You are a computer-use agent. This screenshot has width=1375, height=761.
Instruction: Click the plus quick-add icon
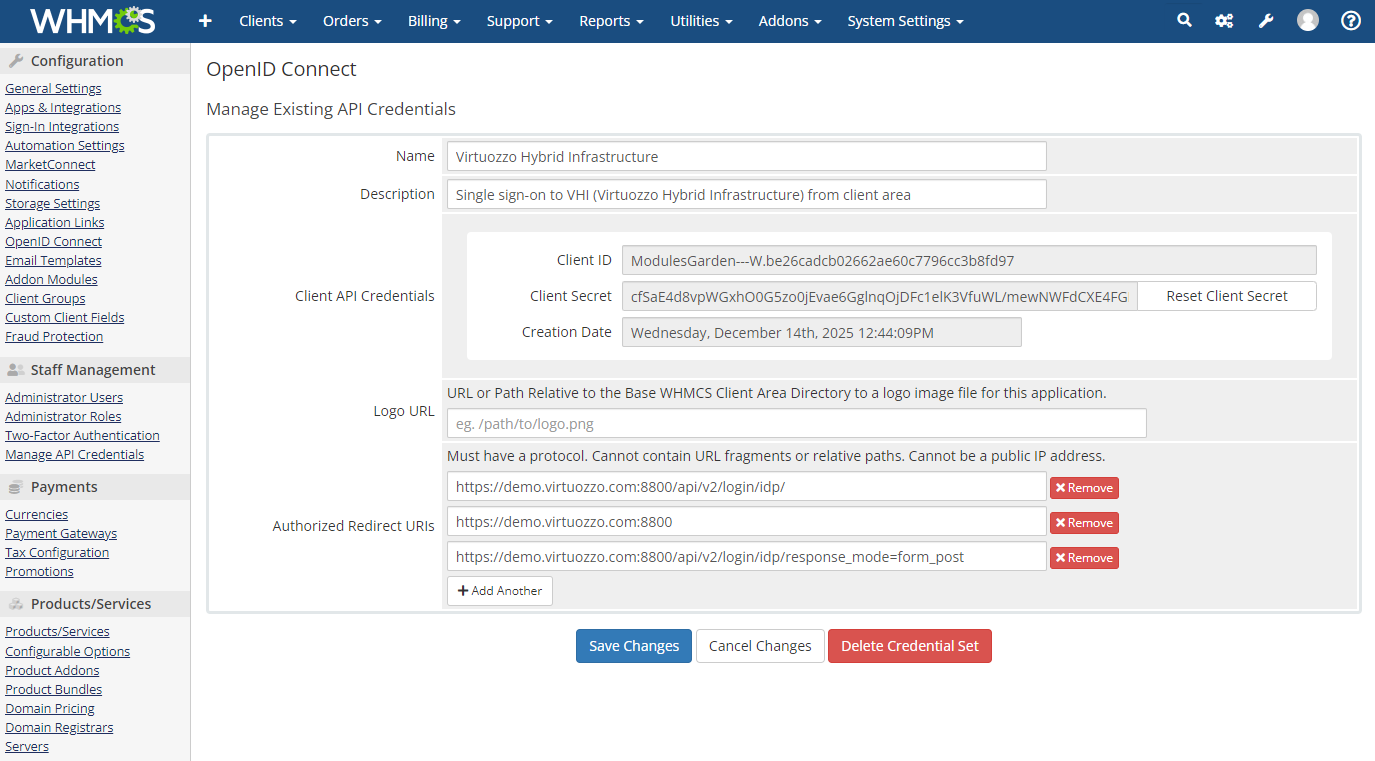coord(205,21)
